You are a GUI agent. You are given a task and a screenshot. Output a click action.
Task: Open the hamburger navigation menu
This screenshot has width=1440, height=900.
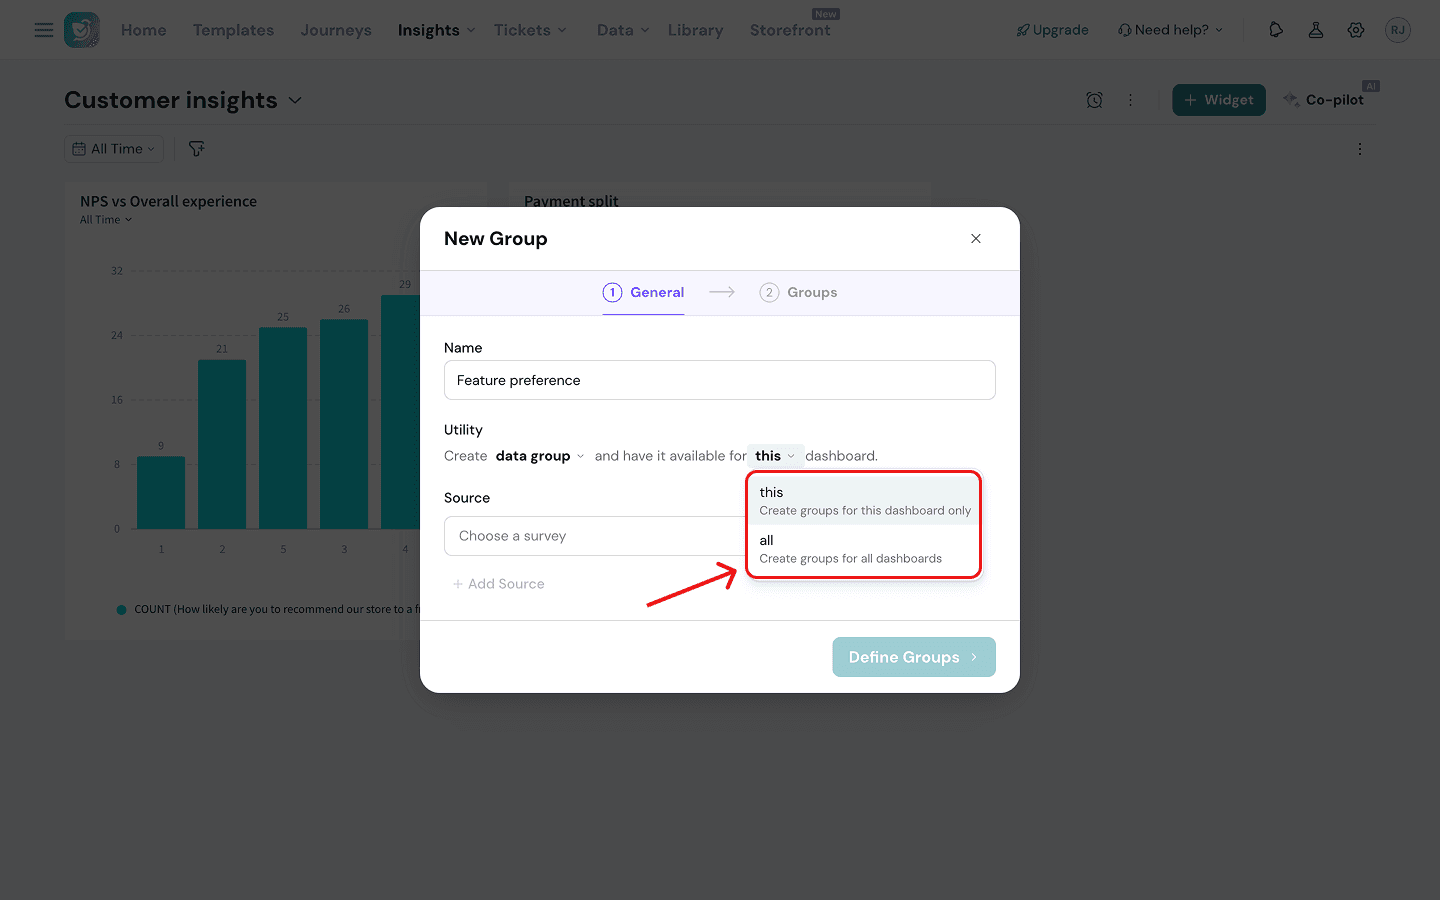(44, 30)
